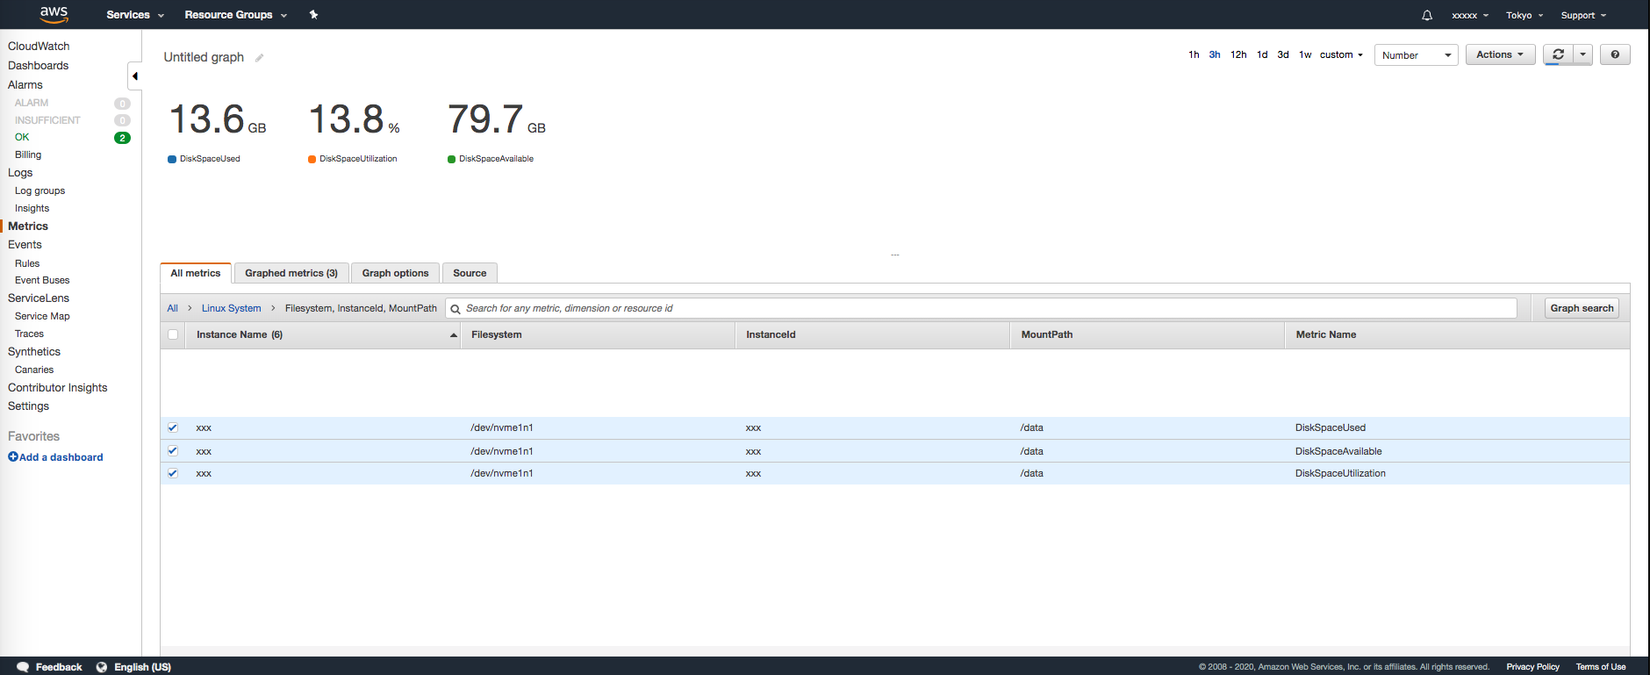Sort by the Metric Name column
The image size is (1650, 675).
tap(1326, 335)
